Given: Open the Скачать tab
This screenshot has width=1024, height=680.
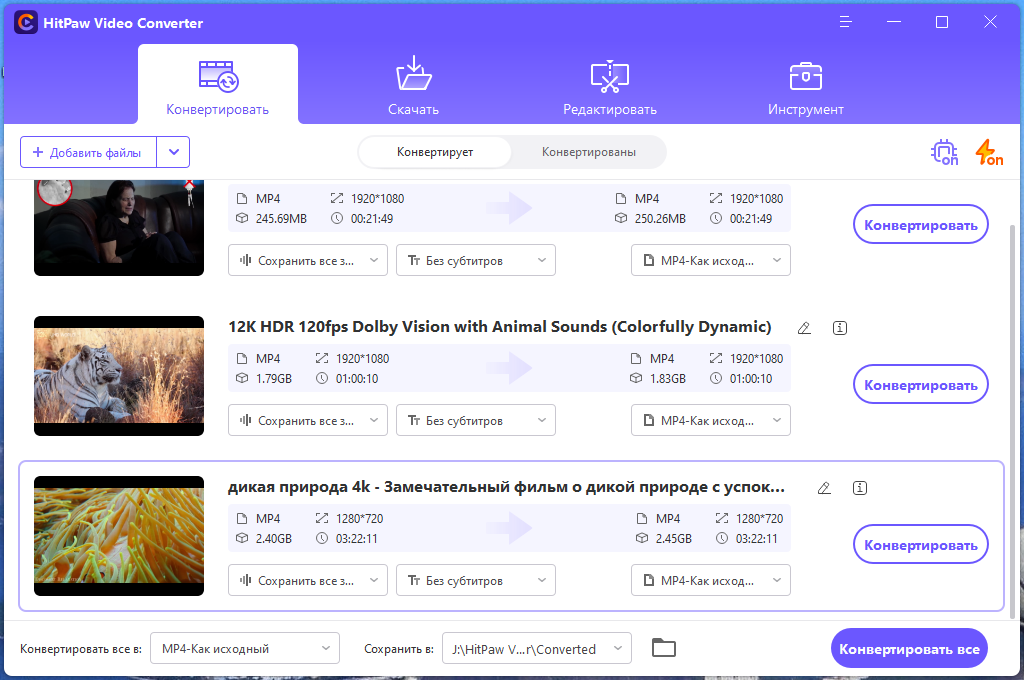Looking at the screenshot, I should (413, 86).
